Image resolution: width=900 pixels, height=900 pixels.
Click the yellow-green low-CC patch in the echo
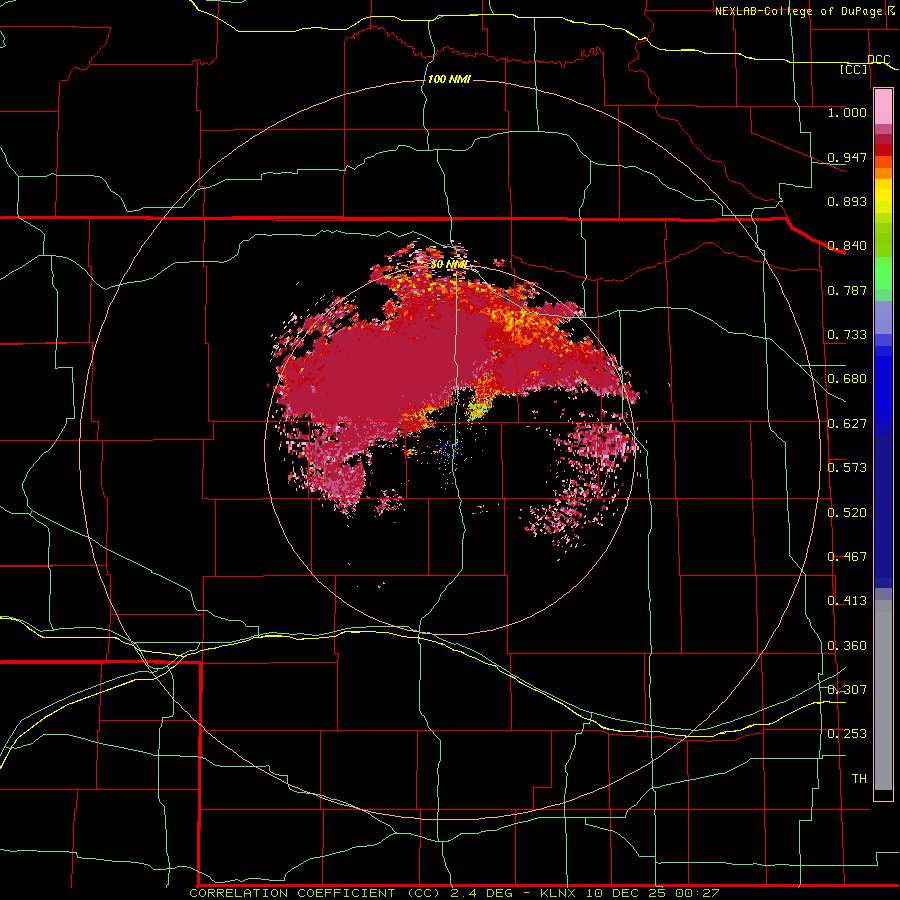tap(477, 410)
